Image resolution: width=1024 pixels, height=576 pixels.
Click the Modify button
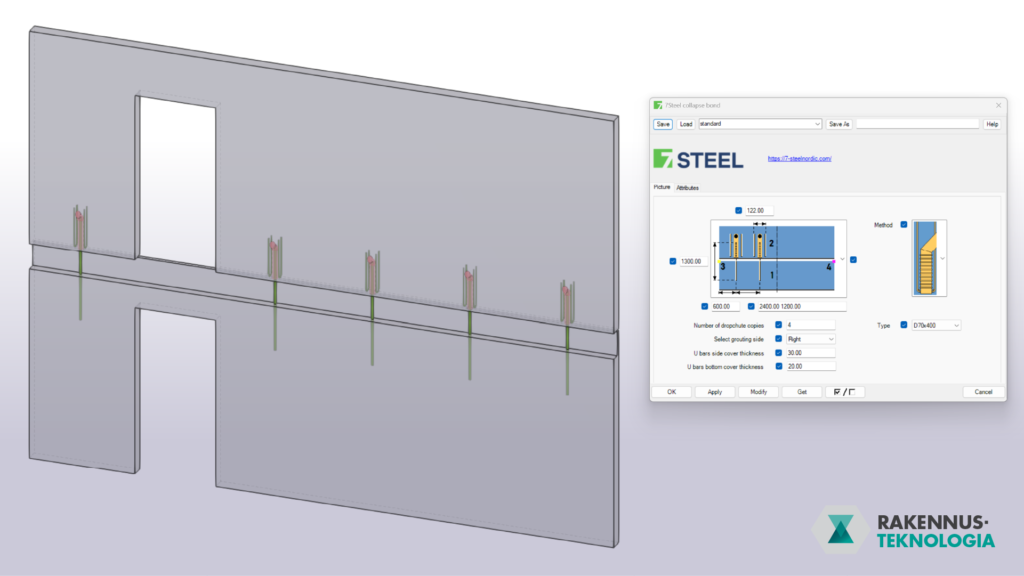(758, 392)
